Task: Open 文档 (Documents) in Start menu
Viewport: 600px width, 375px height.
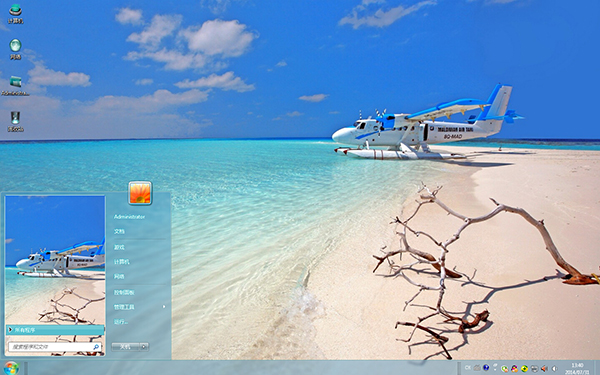Action: click(x=119, y=231)
